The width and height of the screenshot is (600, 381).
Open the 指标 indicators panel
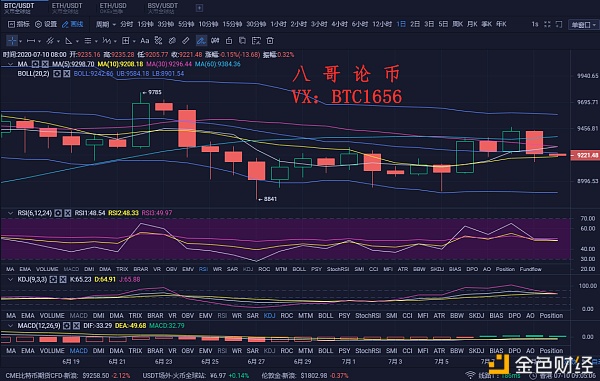[x=19, y=24]
